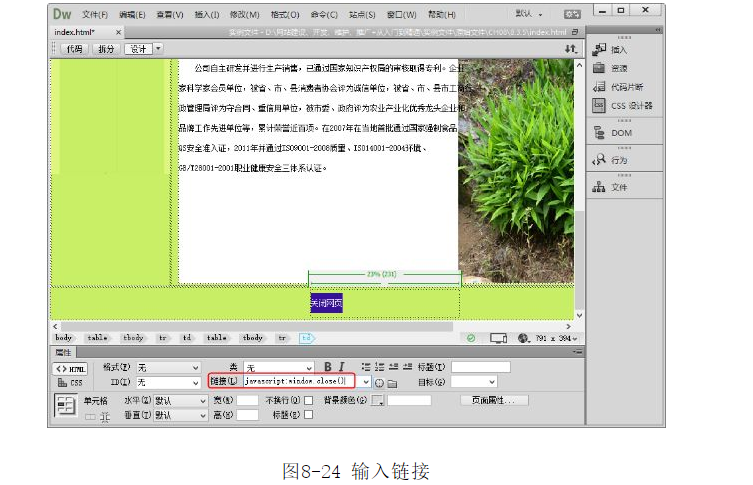Open the 资源 (Assets) panel

click(x=599, y=68)
